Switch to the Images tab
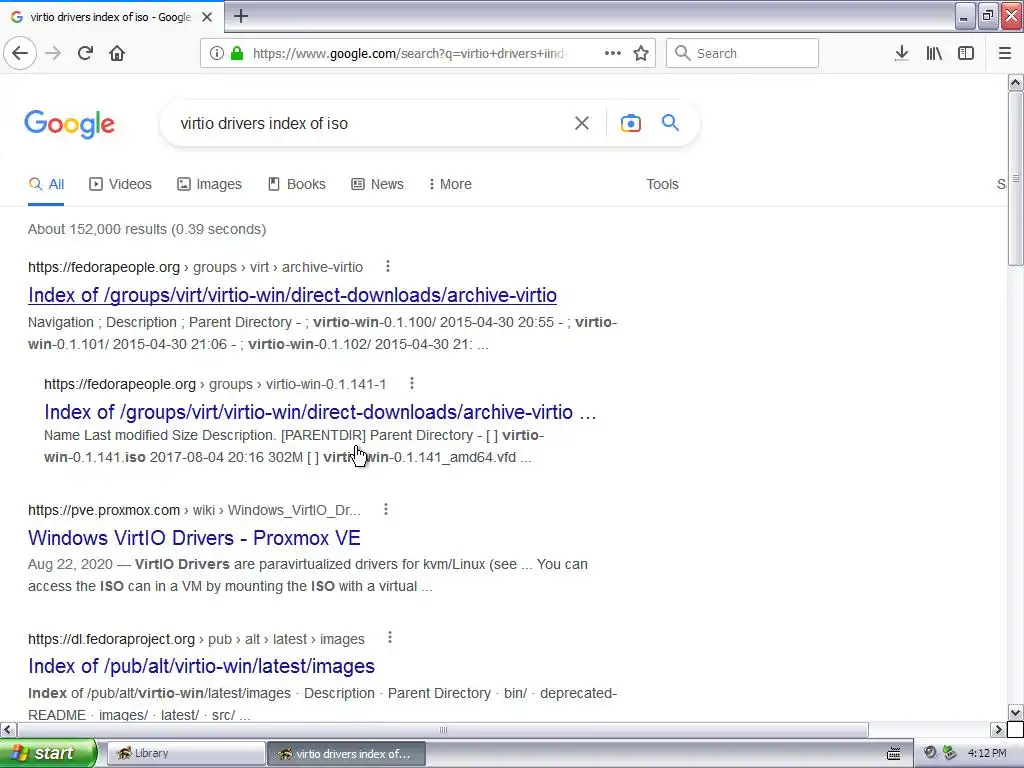This screenshot has height=768, width=1024. tap(210, 184)
